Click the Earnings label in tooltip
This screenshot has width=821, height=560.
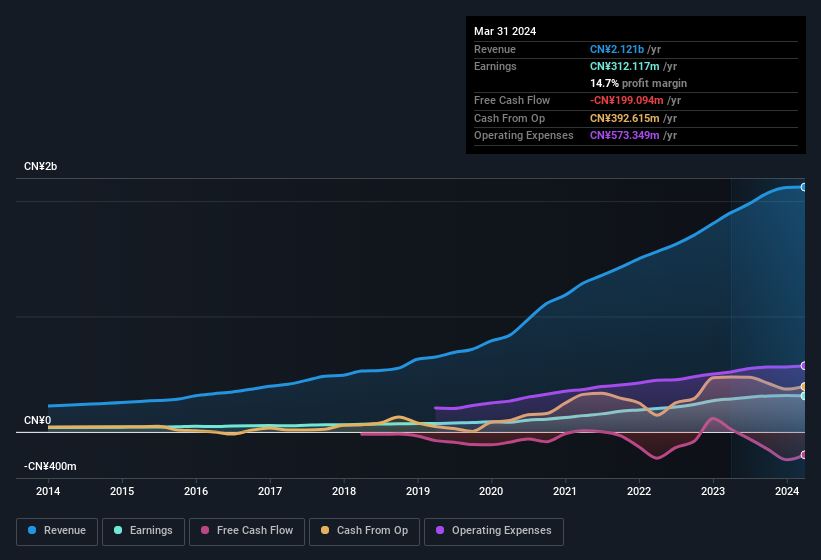495,66
